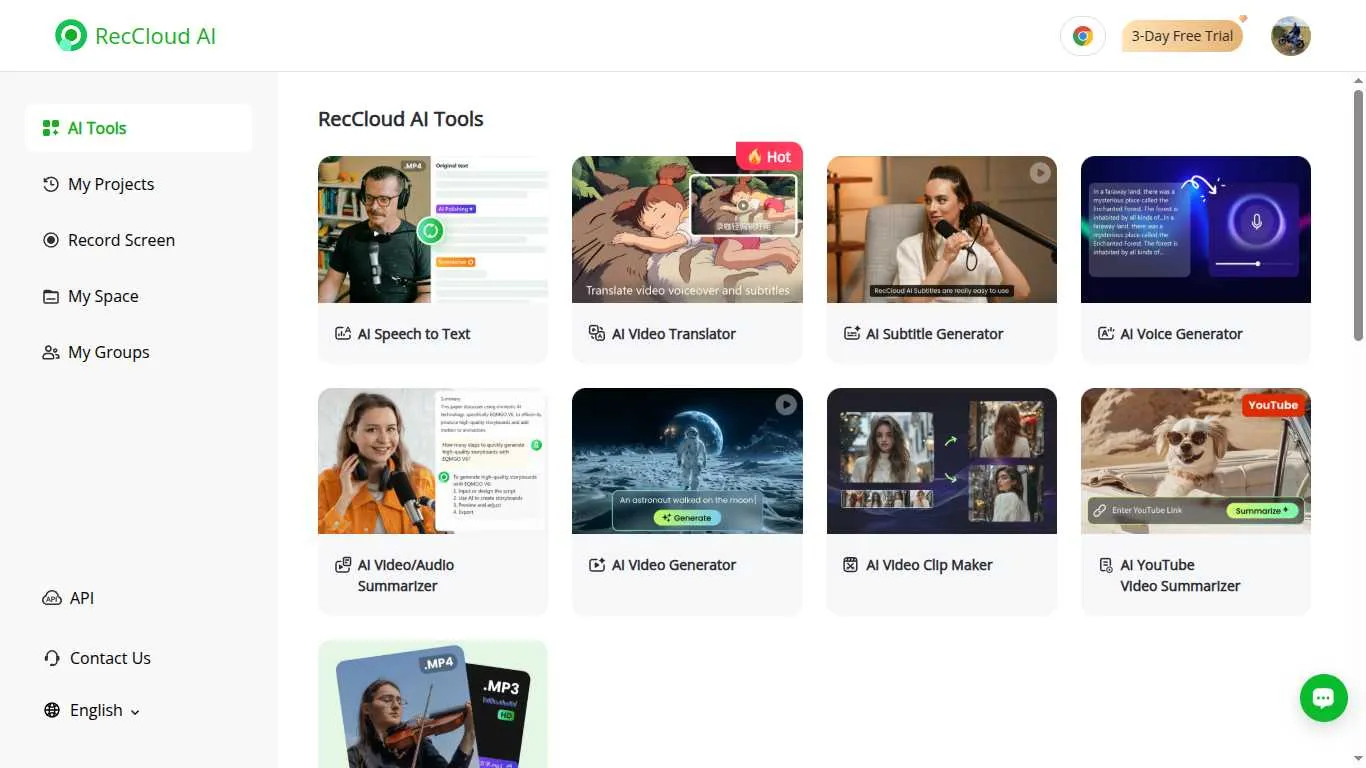Click the Contact Us headset icon

pos(52,658)
